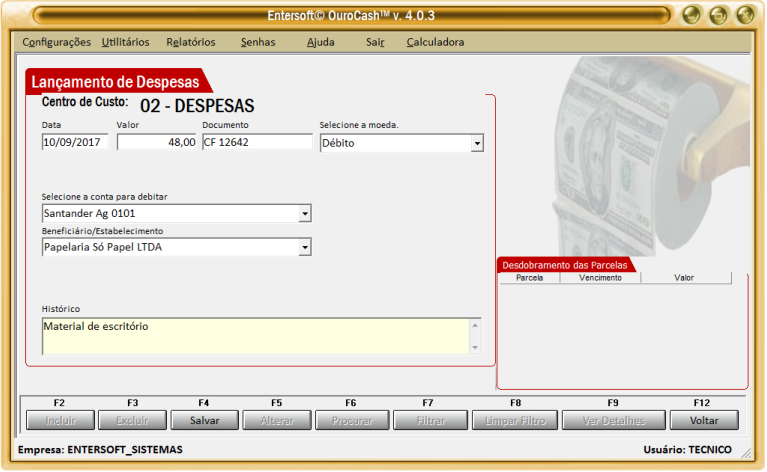The image size is (767, 472).
Task: Click the Vencimento column header
Action: tap(600, 278)
